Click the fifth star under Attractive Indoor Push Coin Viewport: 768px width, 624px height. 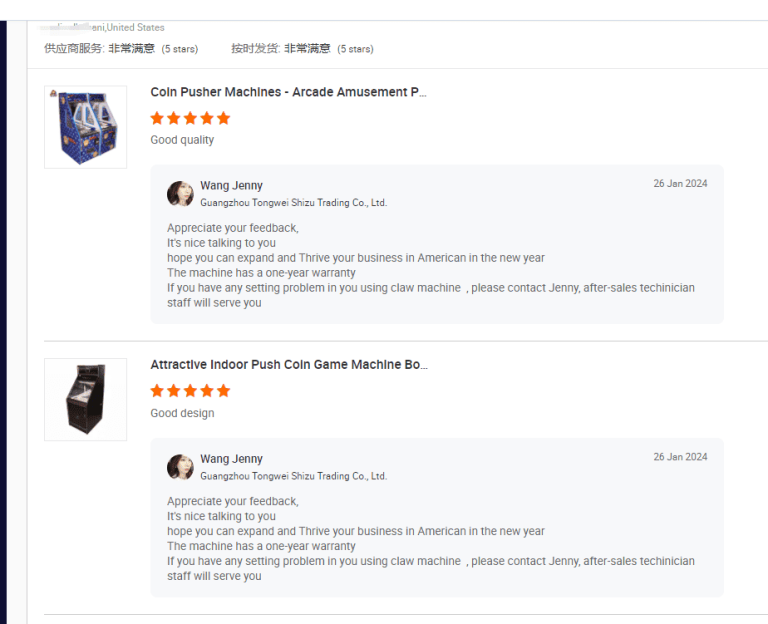(223, 391)
